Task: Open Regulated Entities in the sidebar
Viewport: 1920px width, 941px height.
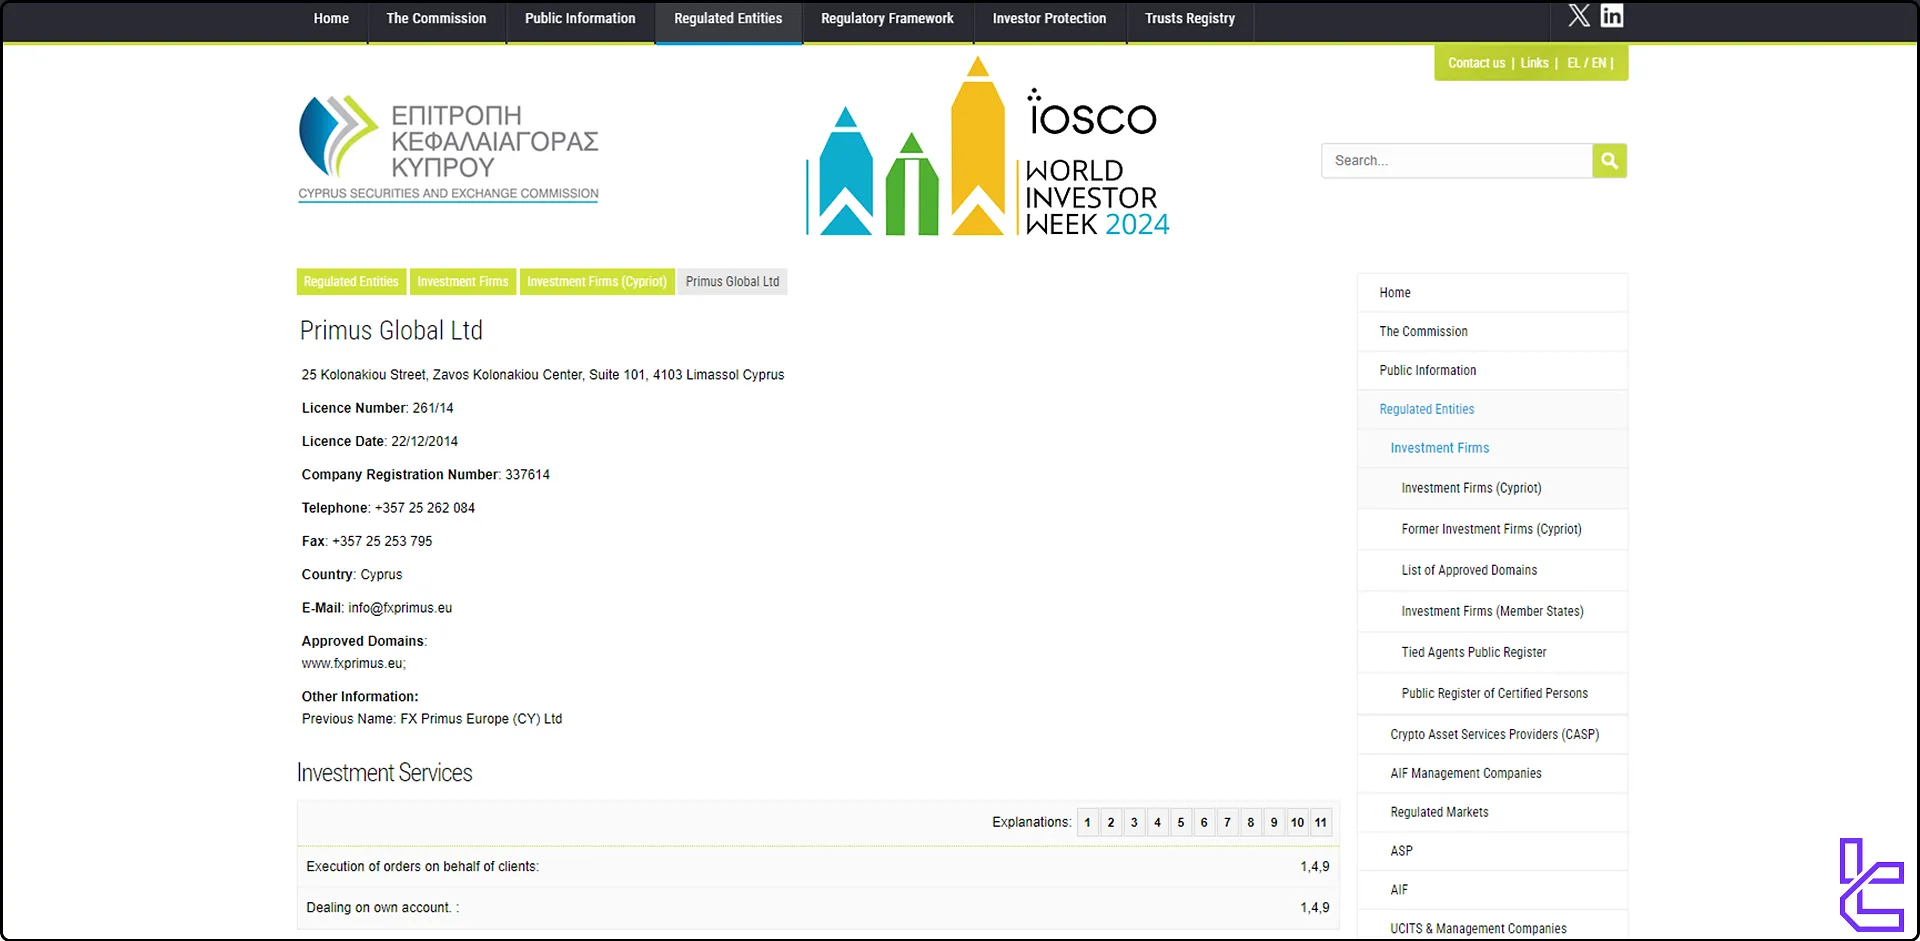Action: (1492, 410)
